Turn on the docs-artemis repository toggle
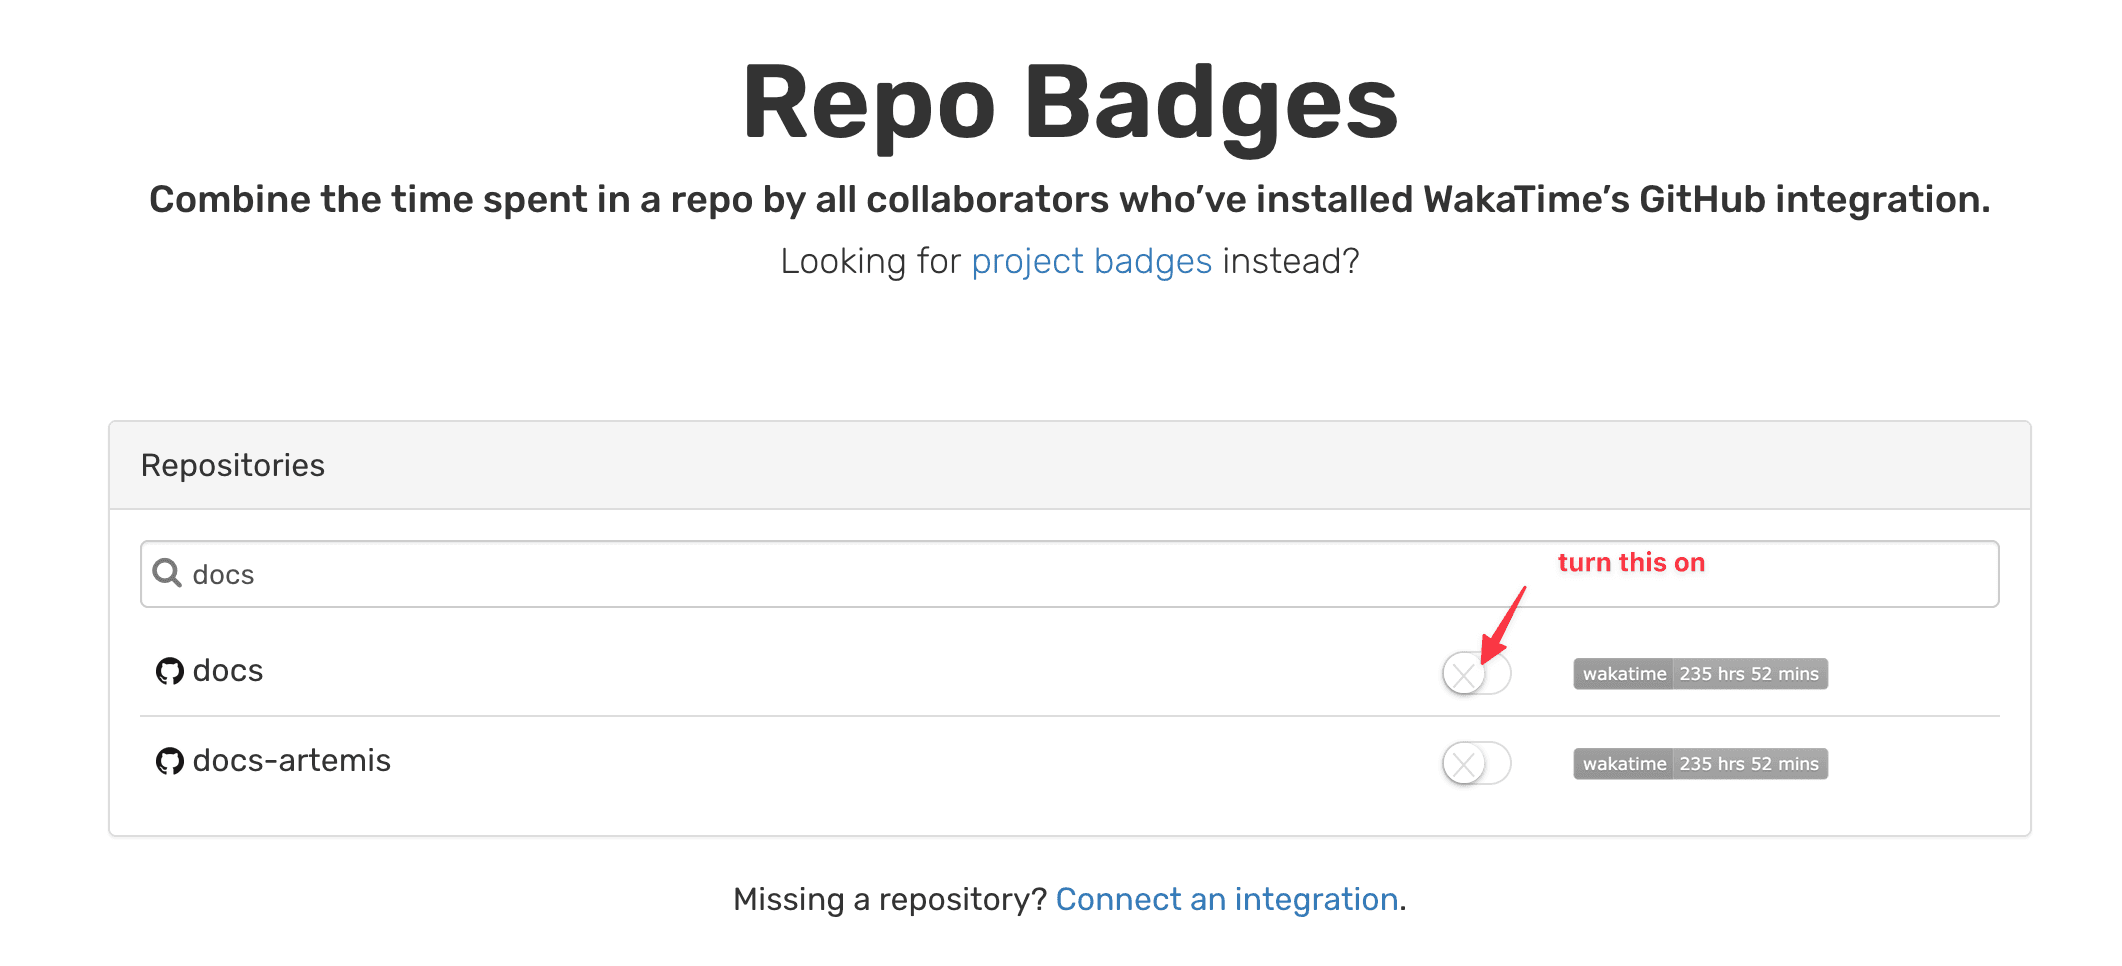Screen dimensions: 2122x966 [1475, 763]
